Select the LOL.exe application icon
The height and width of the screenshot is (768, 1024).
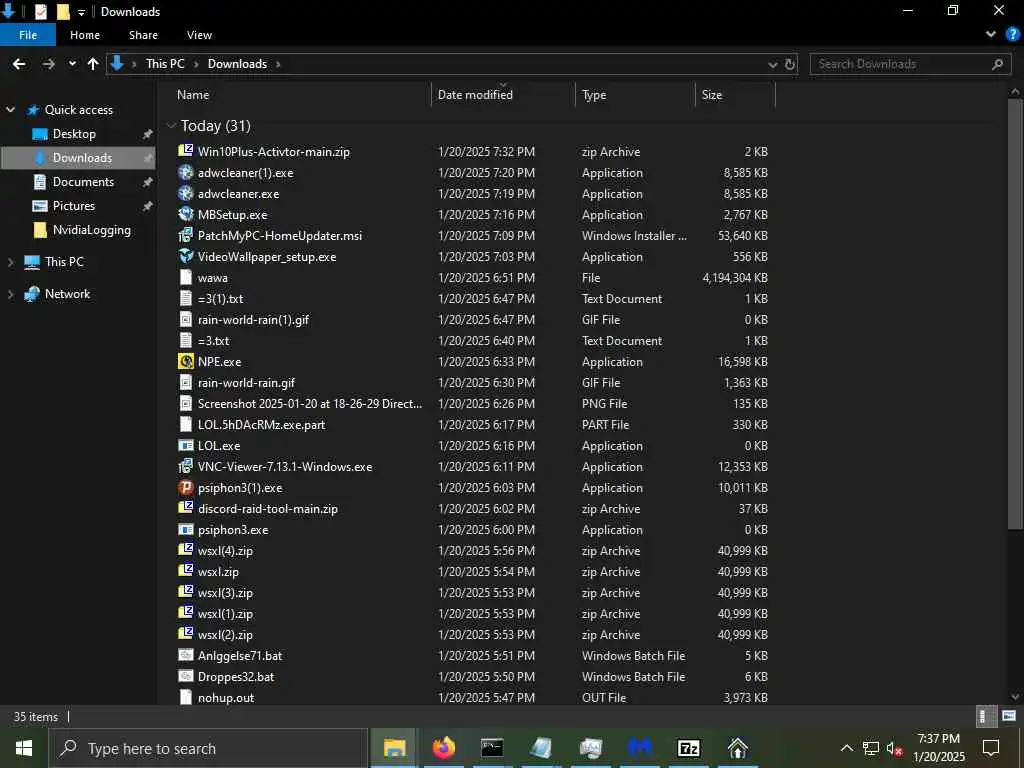185,445
